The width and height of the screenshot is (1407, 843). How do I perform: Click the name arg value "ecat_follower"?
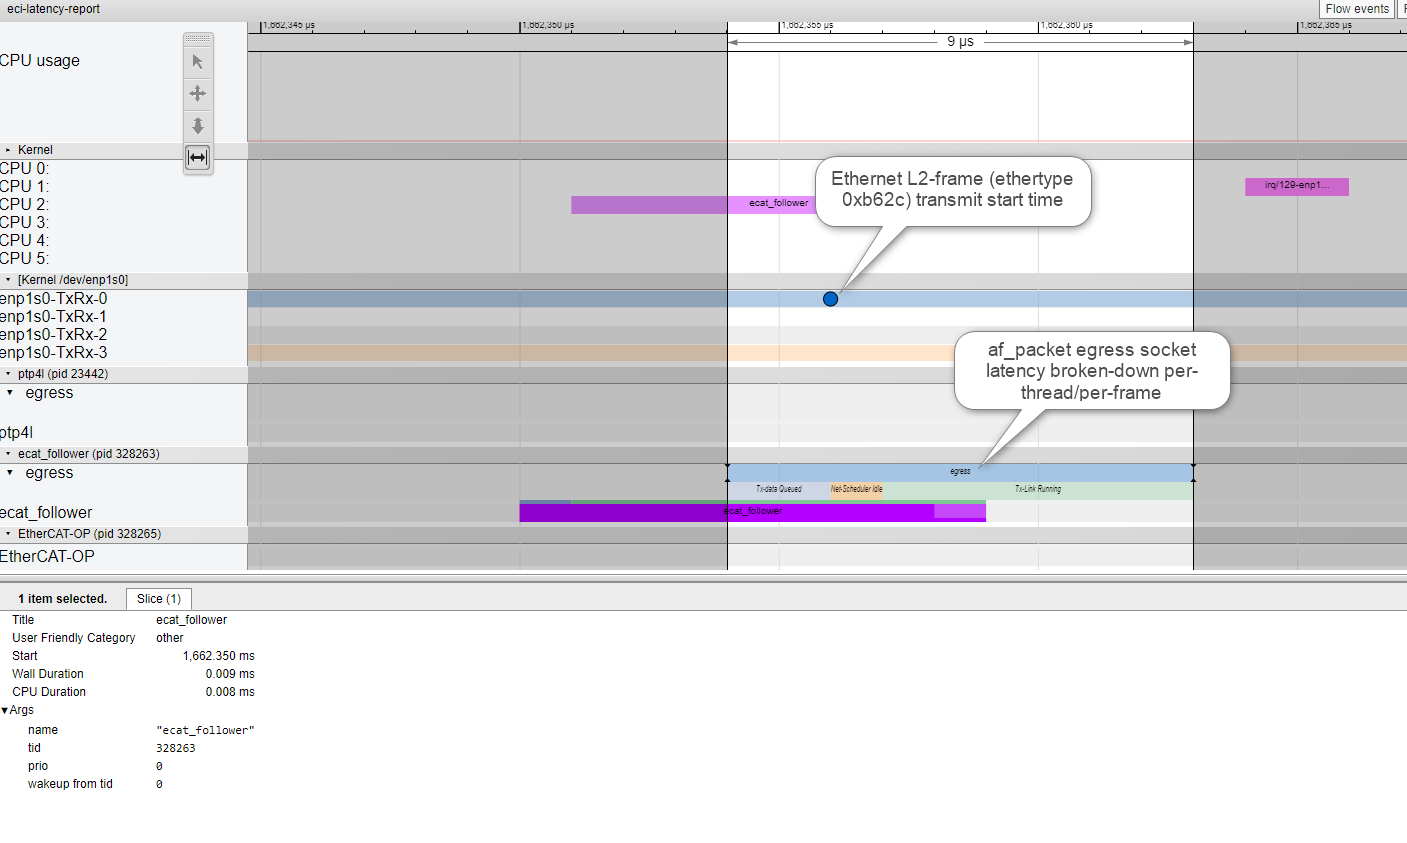pos(205,730)
